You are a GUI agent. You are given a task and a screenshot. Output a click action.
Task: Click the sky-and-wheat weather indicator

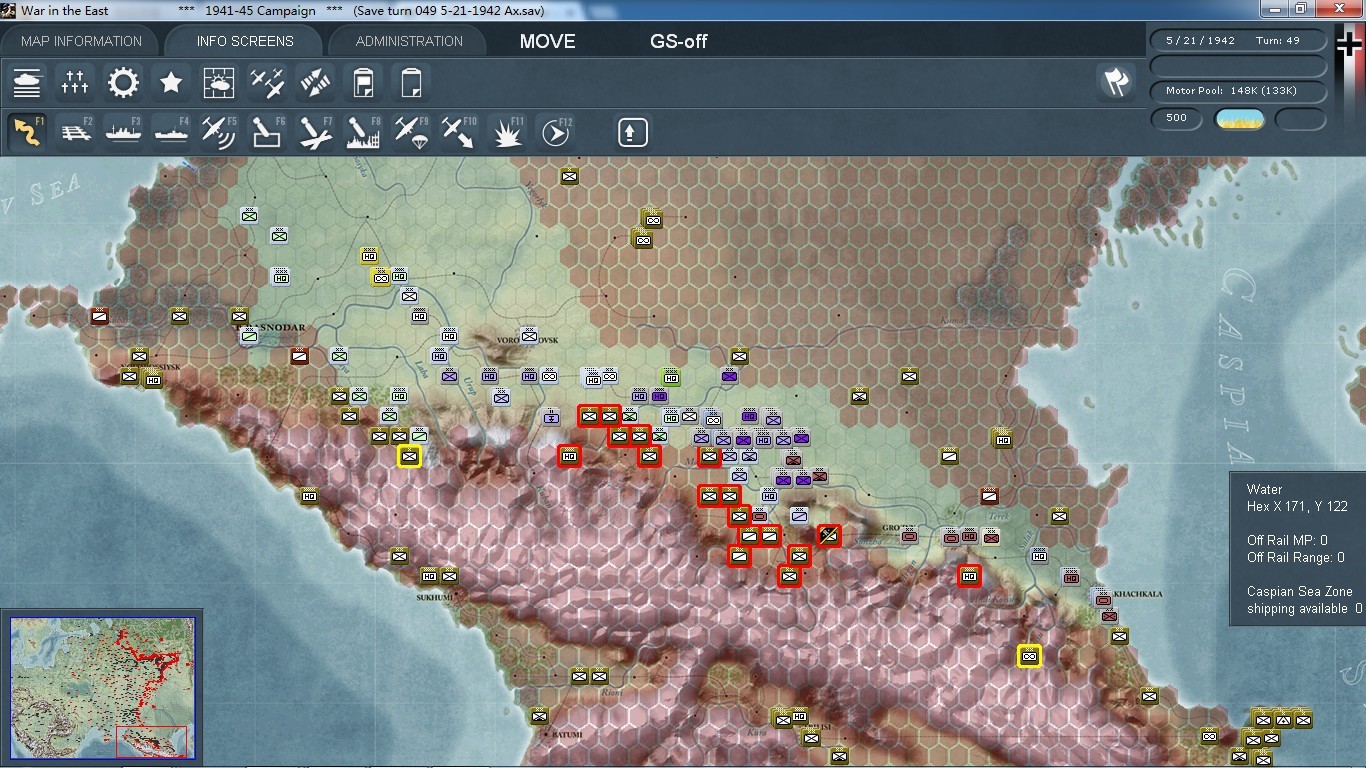[x=1240, y=119]
